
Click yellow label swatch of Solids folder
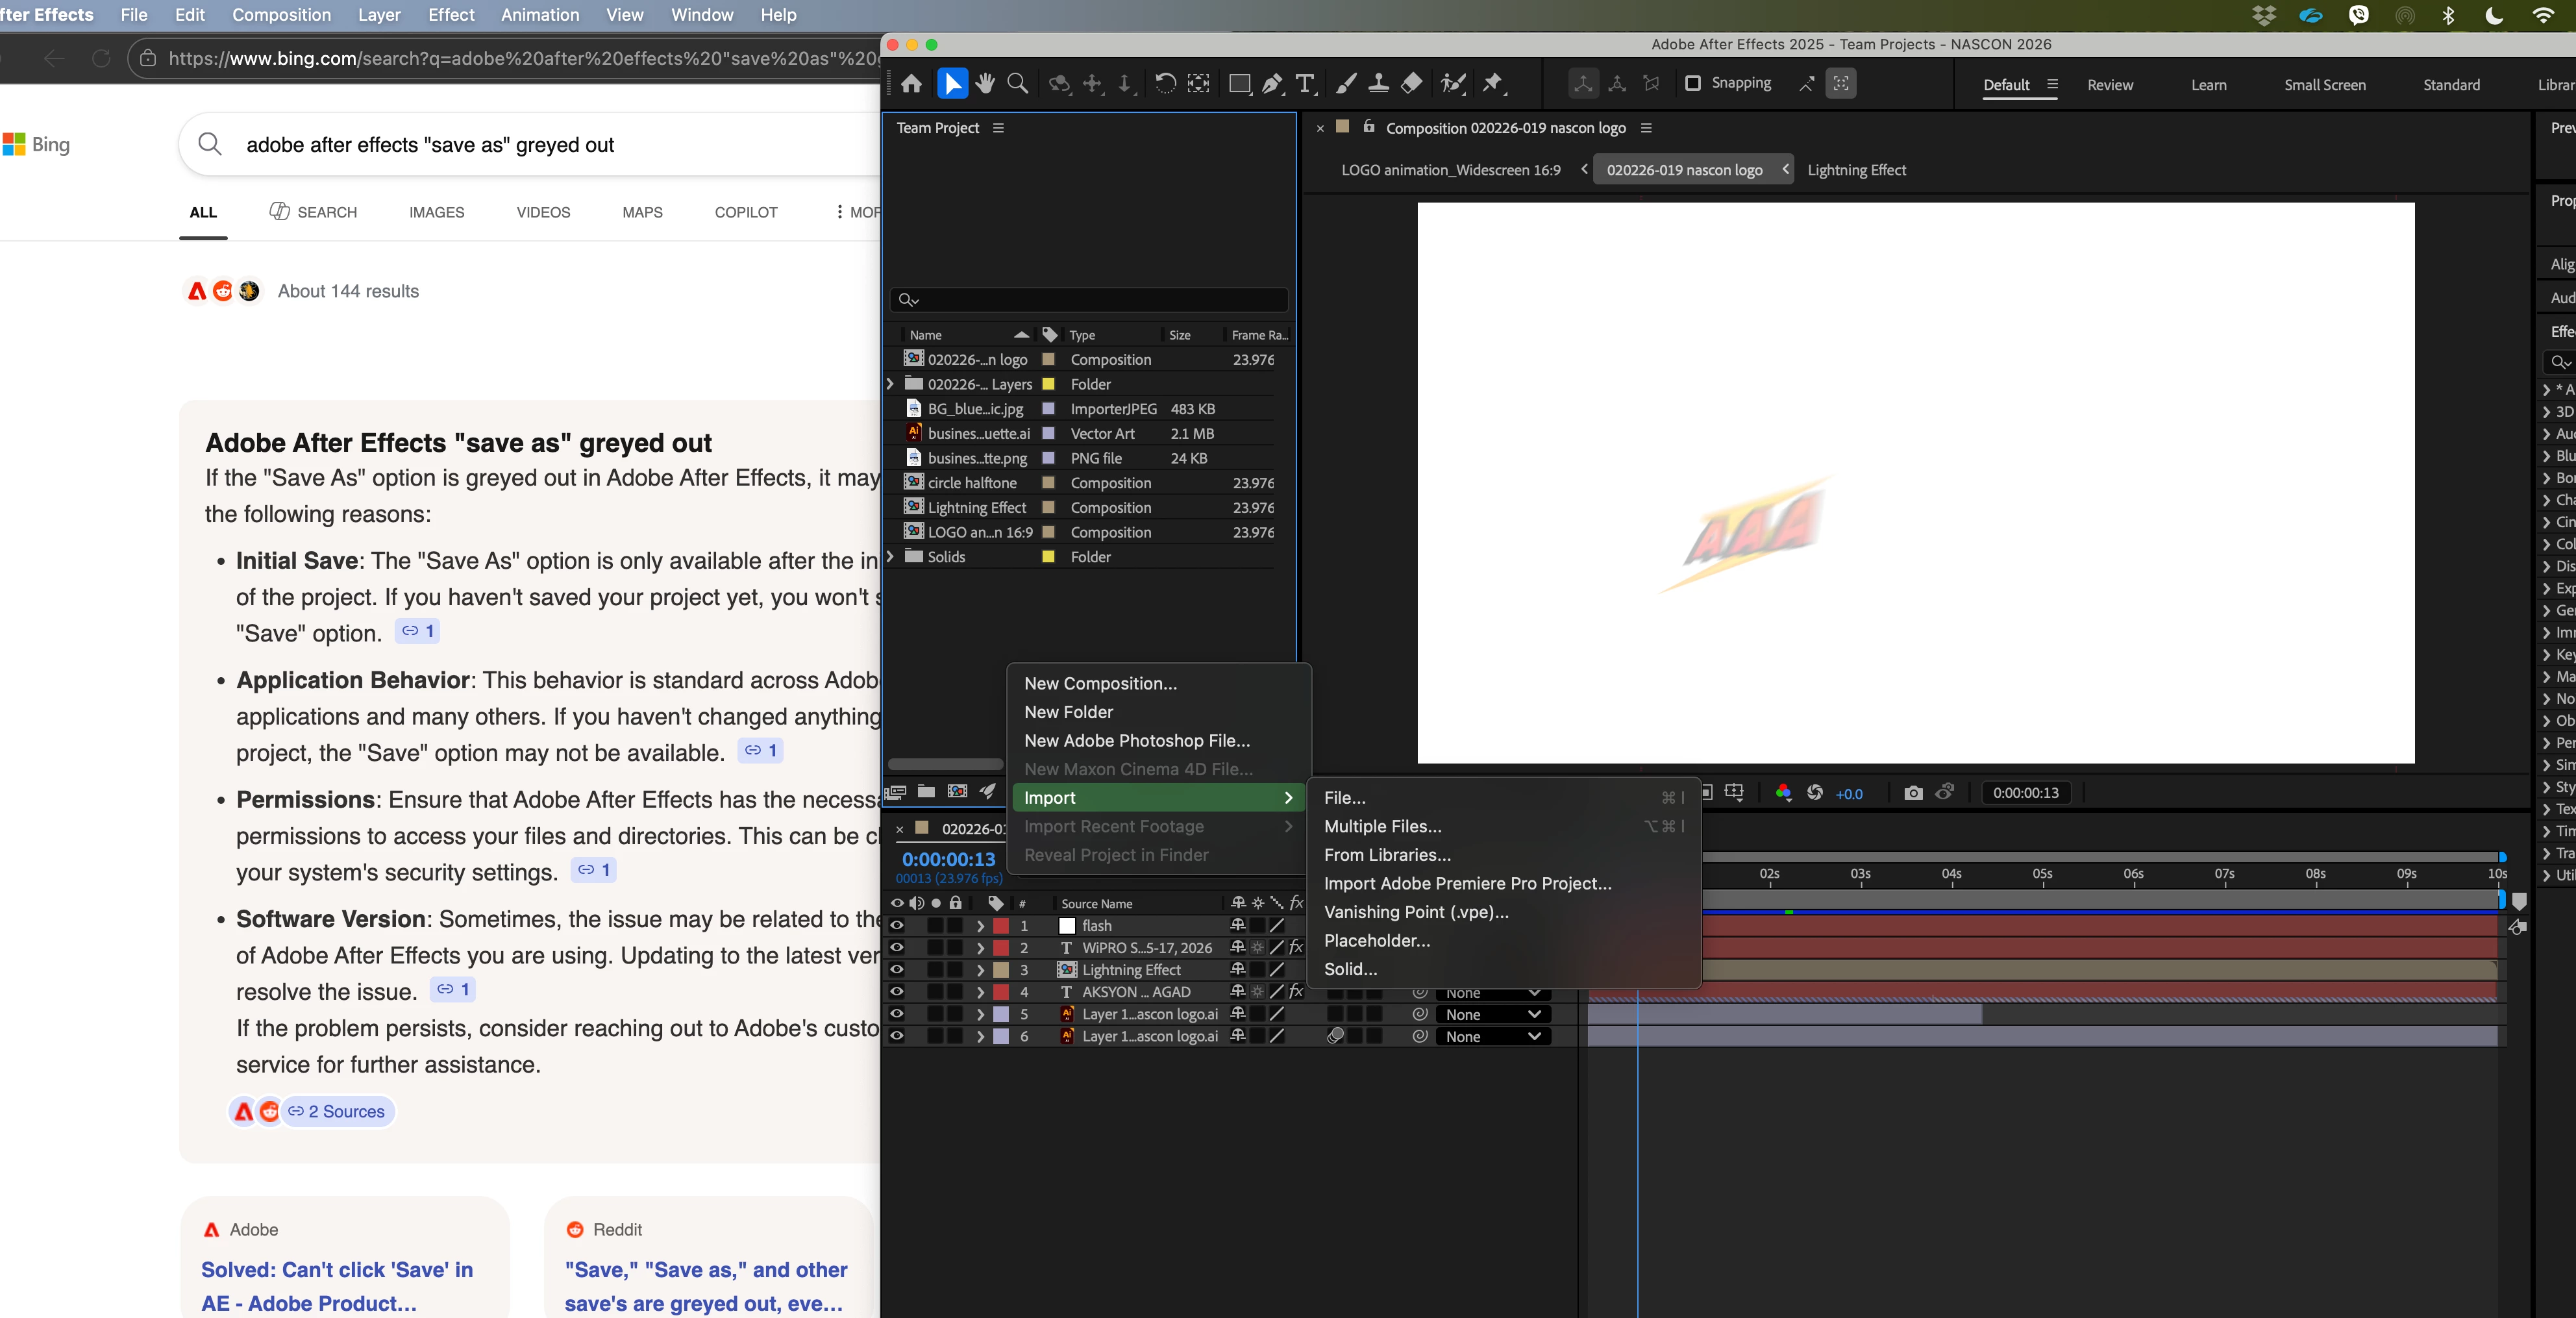point(1048,557)
